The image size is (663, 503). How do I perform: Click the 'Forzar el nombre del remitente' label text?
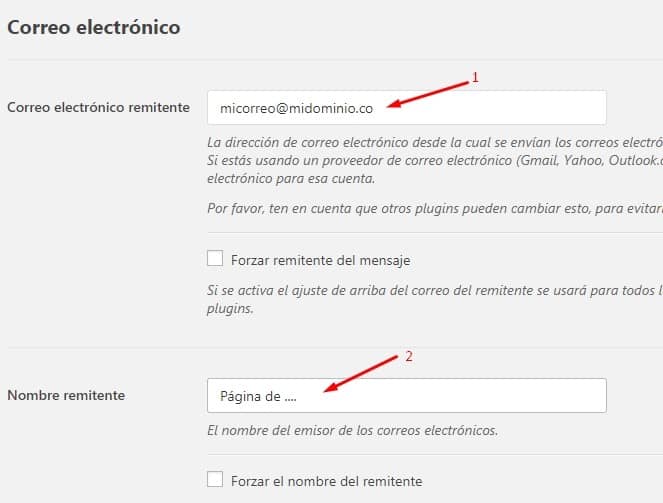pos(326,480)
